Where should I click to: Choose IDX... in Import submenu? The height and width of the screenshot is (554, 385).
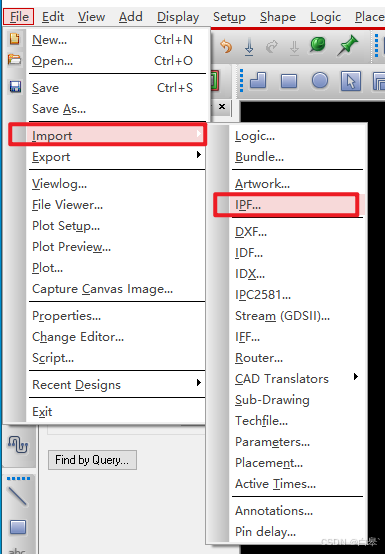pos(297,274)
